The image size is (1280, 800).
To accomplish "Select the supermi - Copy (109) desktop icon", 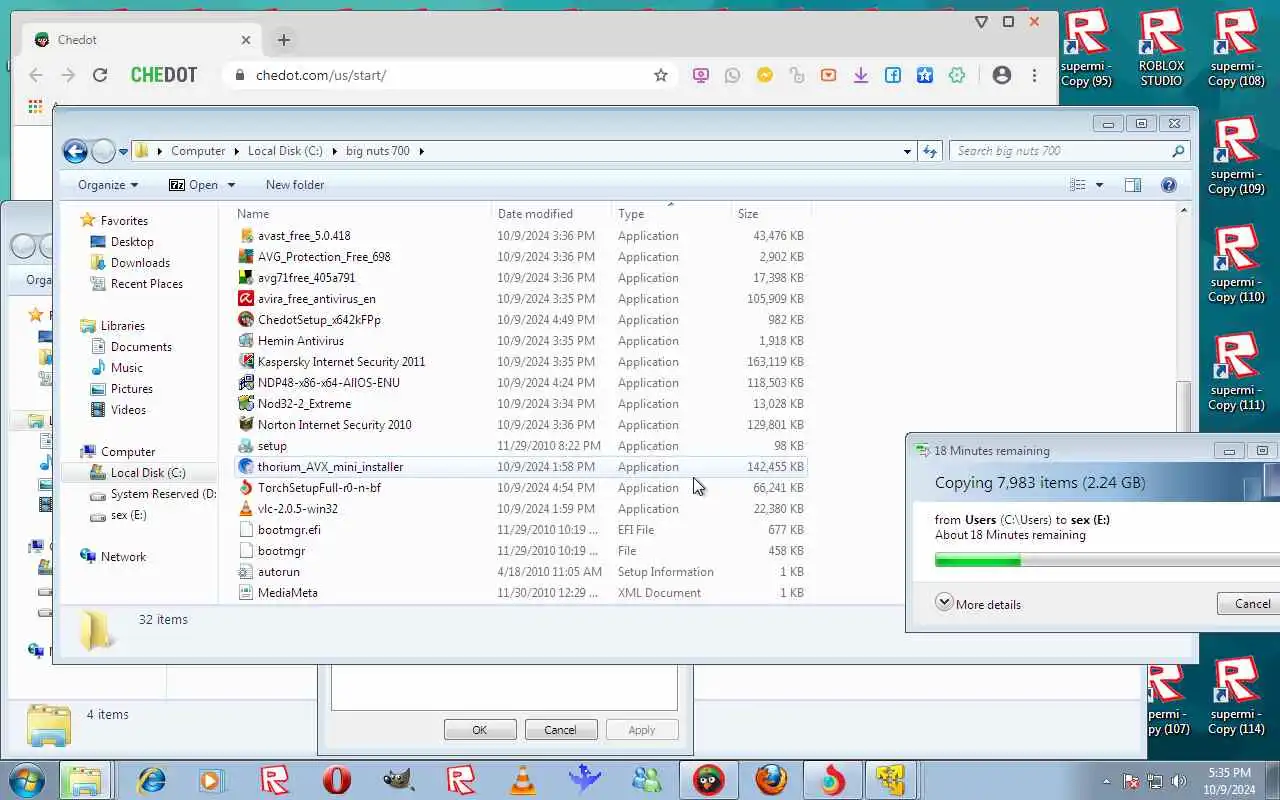I will 1236,156.
